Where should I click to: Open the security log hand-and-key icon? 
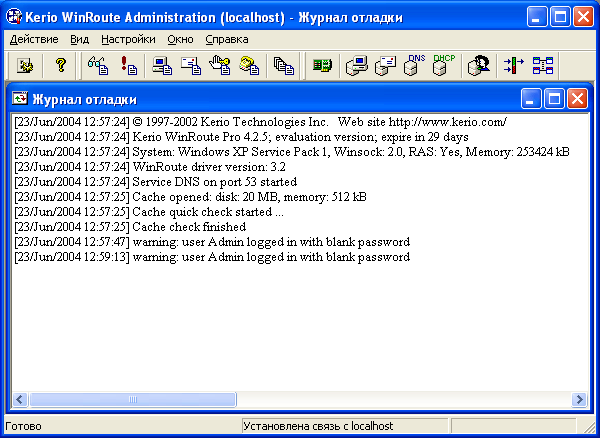[220, 65]
